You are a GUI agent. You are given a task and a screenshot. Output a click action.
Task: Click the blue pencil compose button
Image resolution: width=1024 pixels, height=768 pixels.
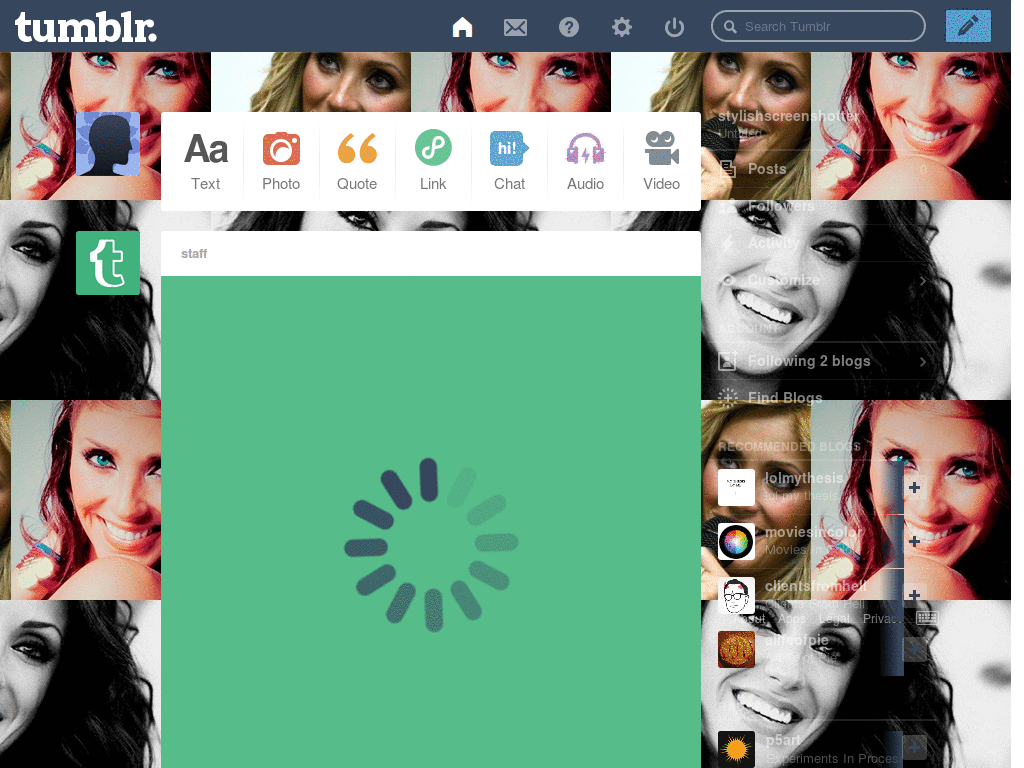pos(968,26)
